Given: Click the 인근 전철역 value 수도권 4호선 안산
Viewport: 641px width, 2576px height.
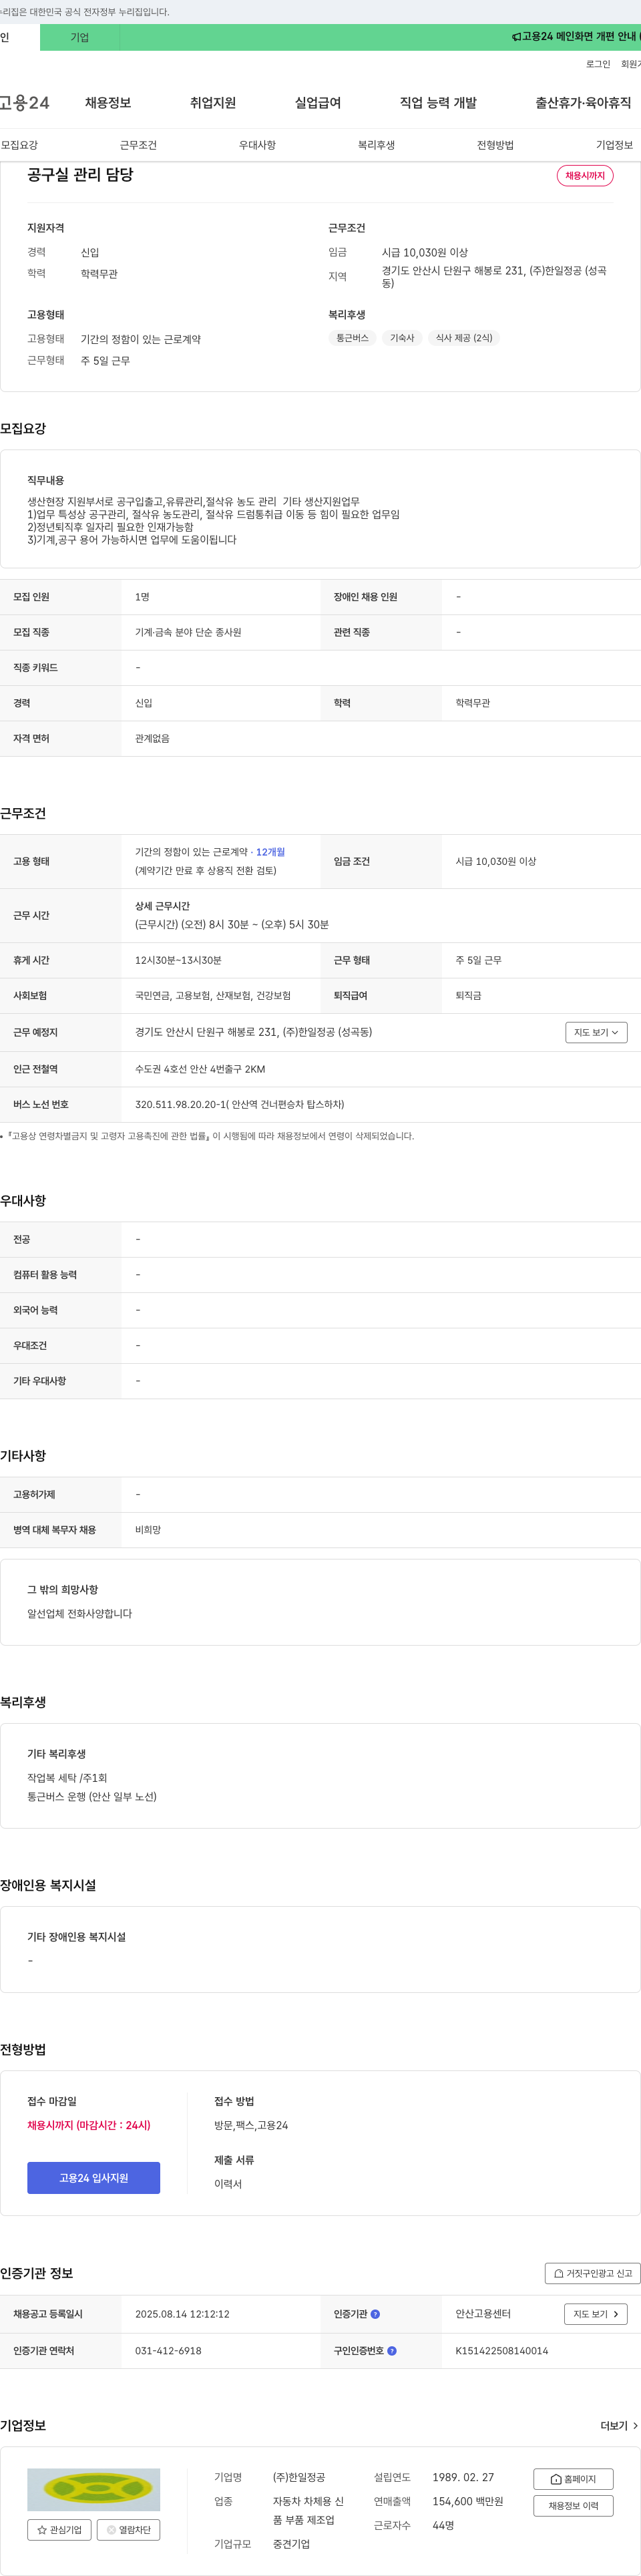Looking at the screenshot, I should click(x=200, y=1069).
